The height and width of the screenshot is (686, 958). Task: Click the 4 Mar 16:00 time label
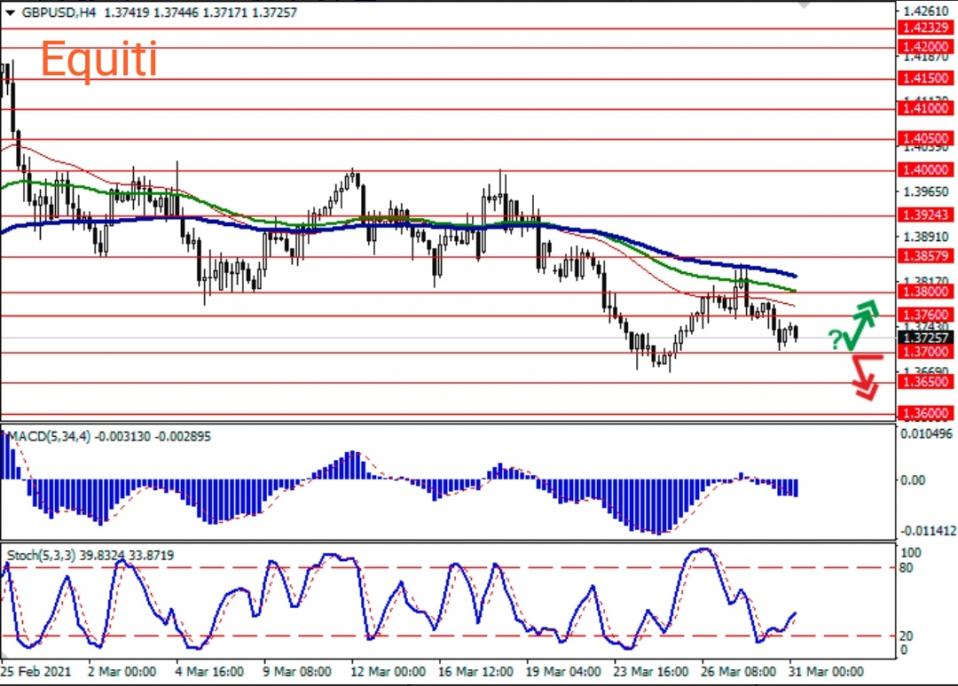[x=210, y=672]
